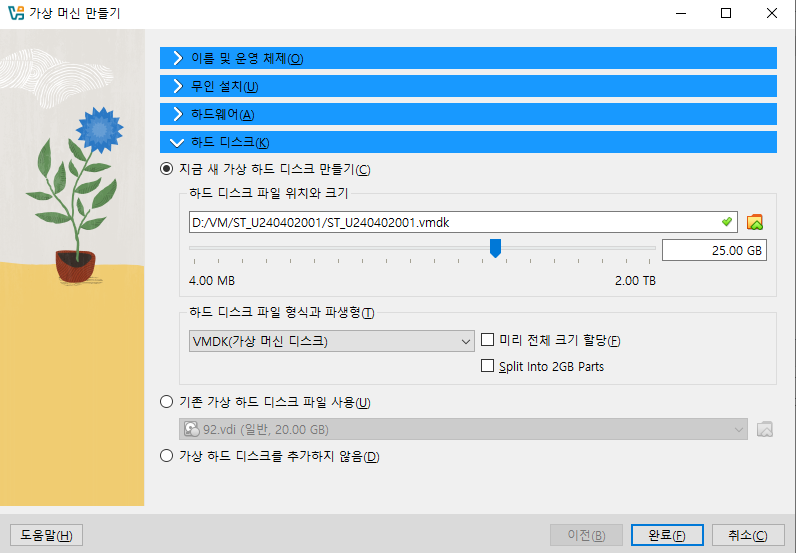Click the VirtualBox logo icon in the title bar

16,13
